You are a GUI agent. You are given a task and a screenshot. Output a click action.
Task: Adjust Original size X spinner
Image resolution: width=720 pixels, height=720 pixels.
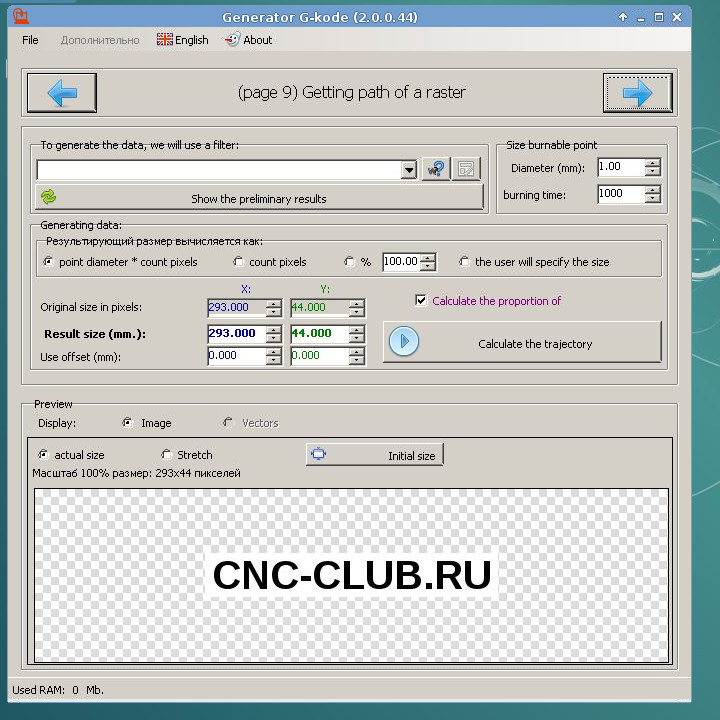click(274, 308)
